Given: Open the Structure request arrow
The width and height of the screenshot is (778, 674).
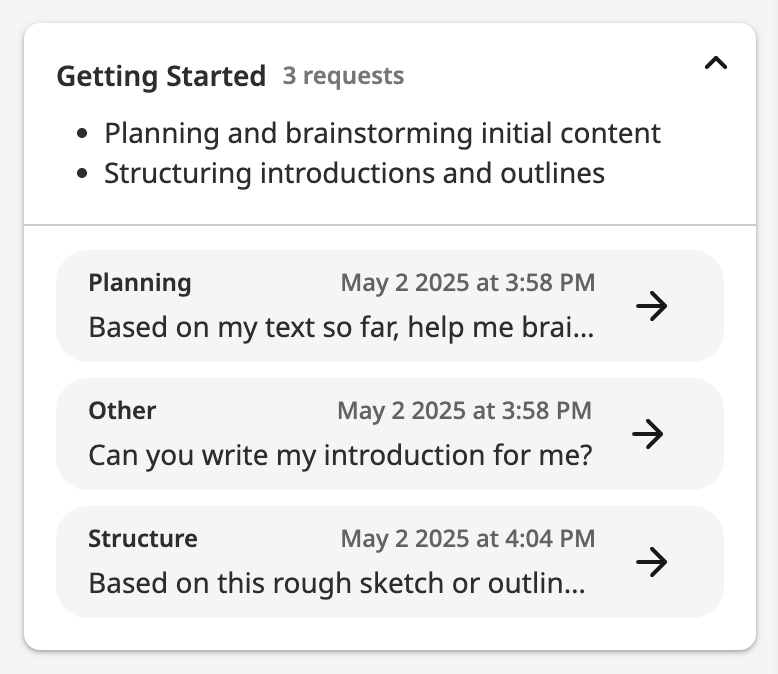Looking at the screenshot, I should 651,562.
